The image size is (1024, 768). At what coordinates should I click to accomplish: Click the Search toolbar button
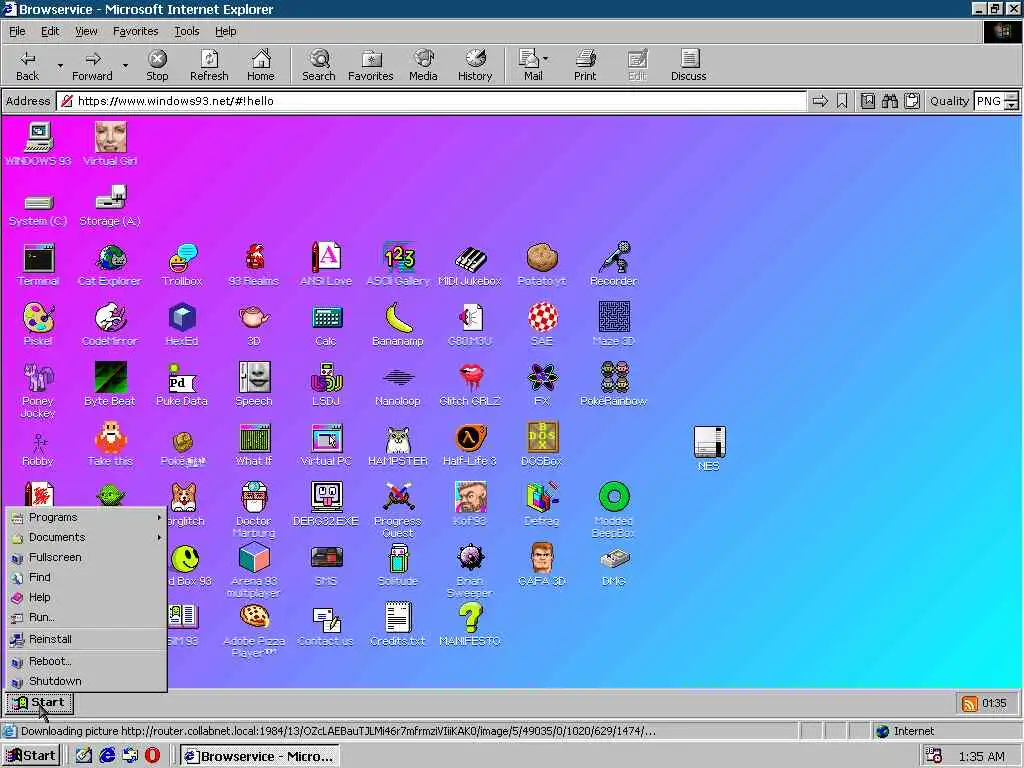[319, 65]
